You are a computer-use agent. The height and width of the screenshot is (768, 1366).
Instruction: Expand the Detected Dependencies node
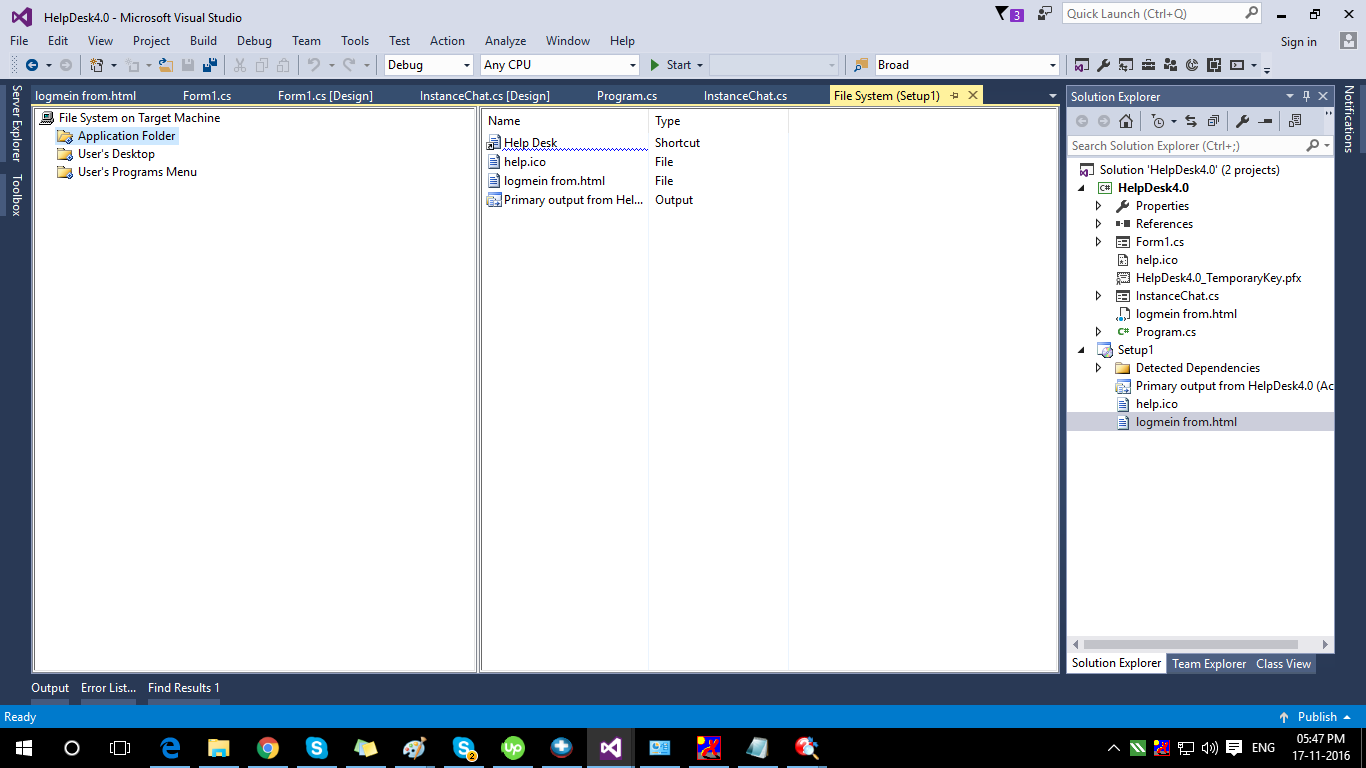(1099, 368)
